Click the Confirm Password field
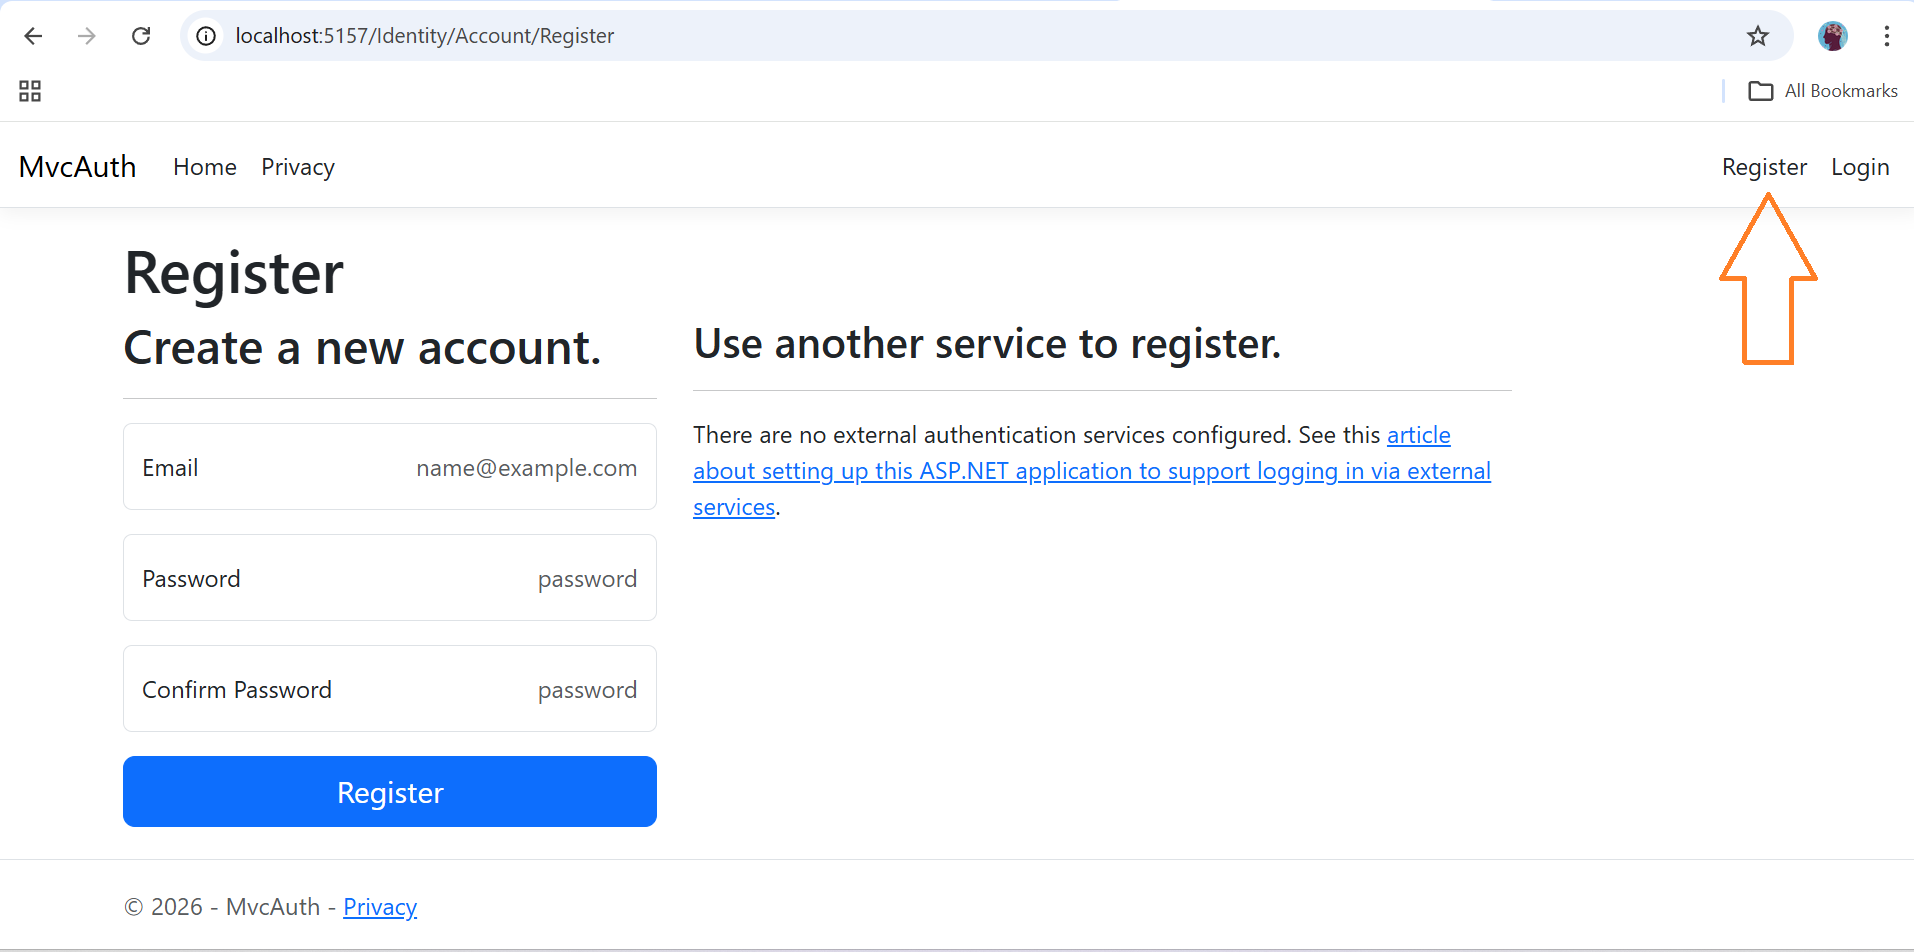This screenshot has width=1914, height=952. click(x=389, y=688)
